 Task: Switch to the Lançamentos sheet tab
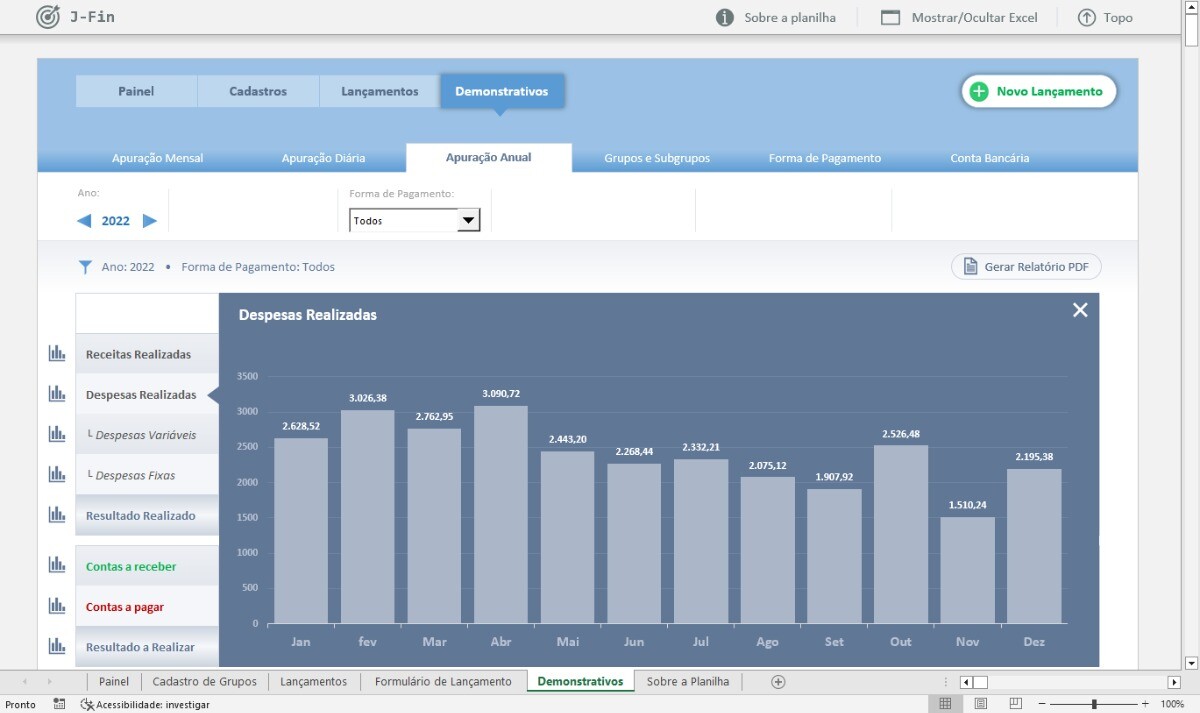(313, 682)
